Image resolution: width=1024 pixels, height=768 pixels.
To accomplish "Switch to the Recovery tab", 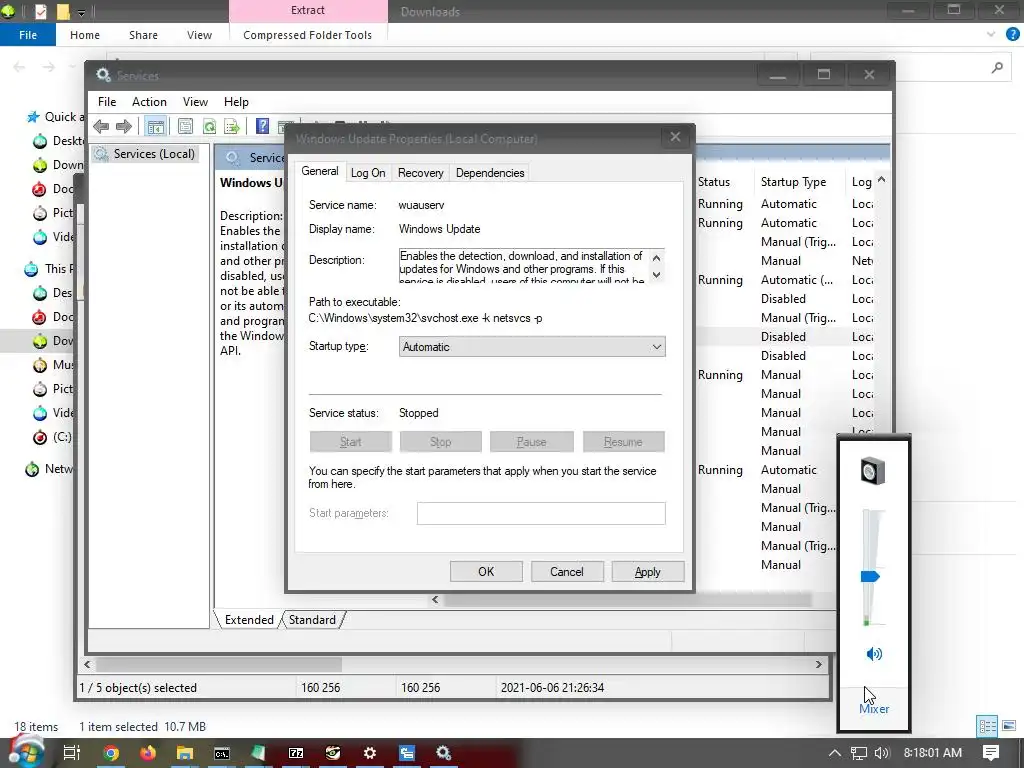I will tap(421, 173).
